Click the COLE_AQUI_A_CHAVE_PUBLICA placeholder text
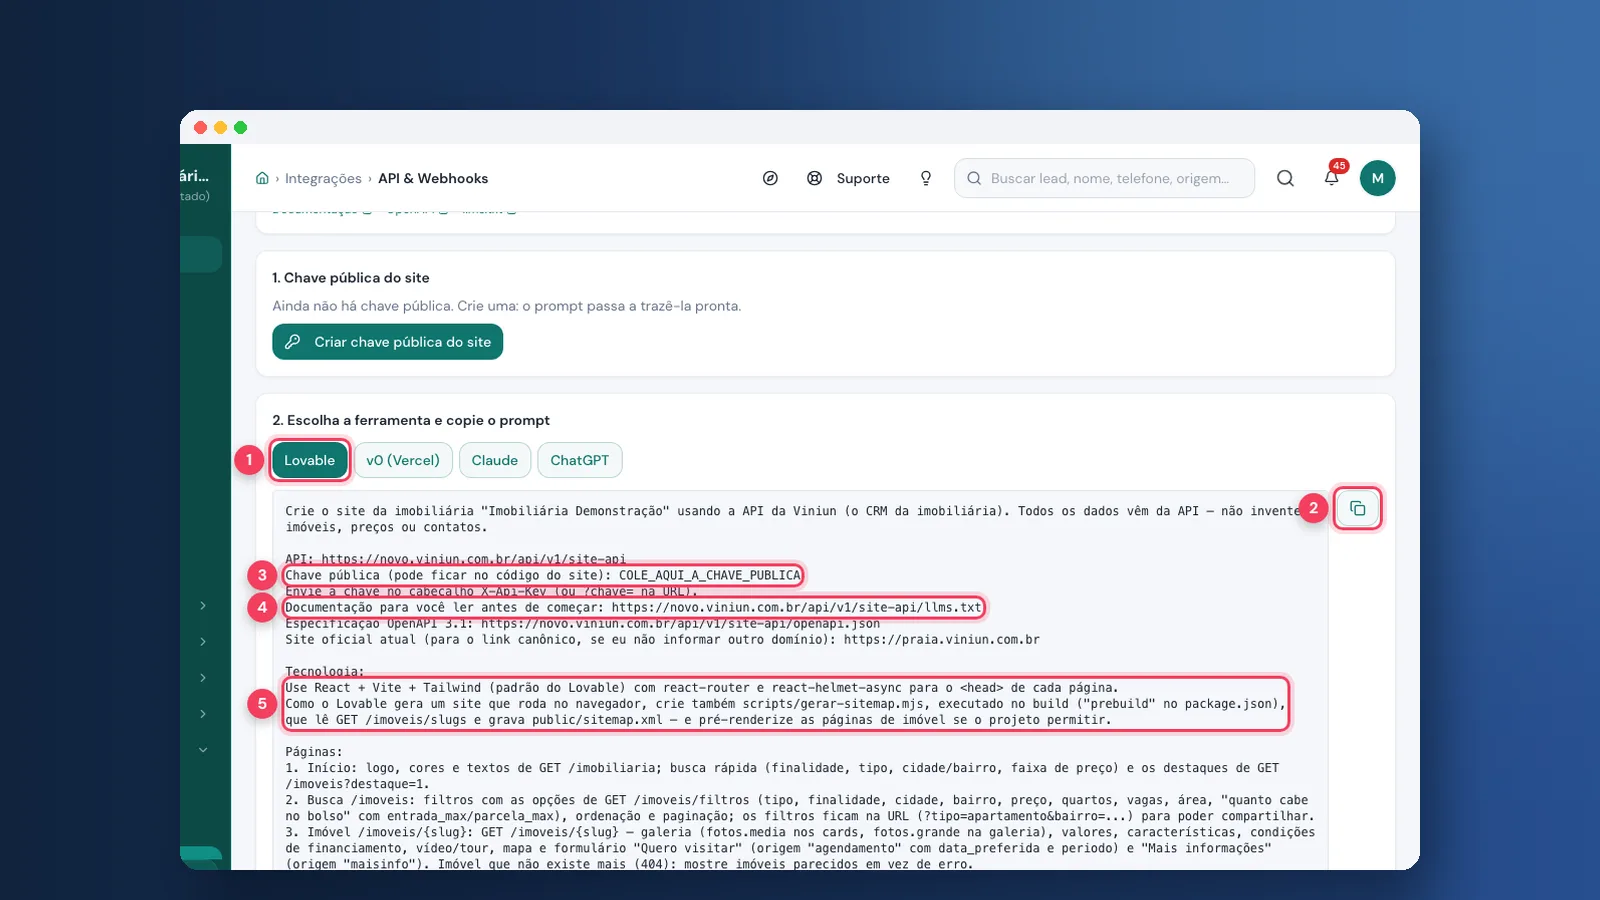 click(709, 575)
